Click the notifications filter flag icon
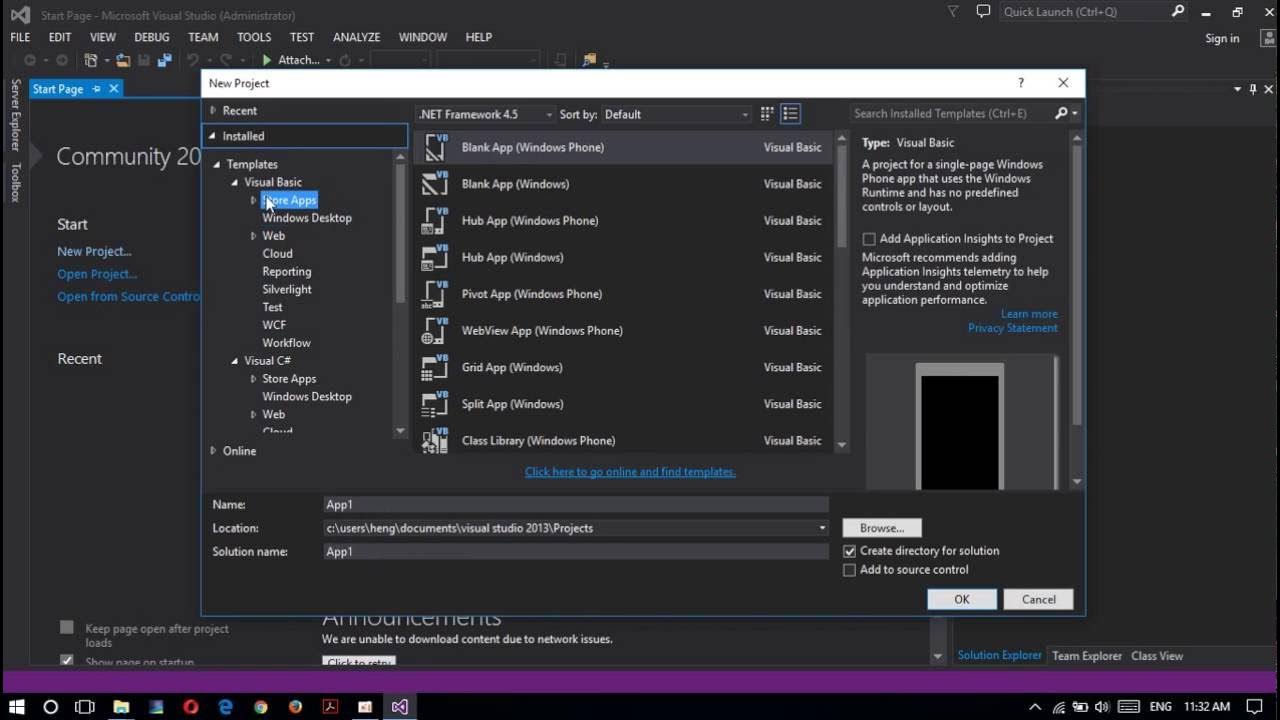The height and width of the screenshot is (720, 1280). point(953,12)
